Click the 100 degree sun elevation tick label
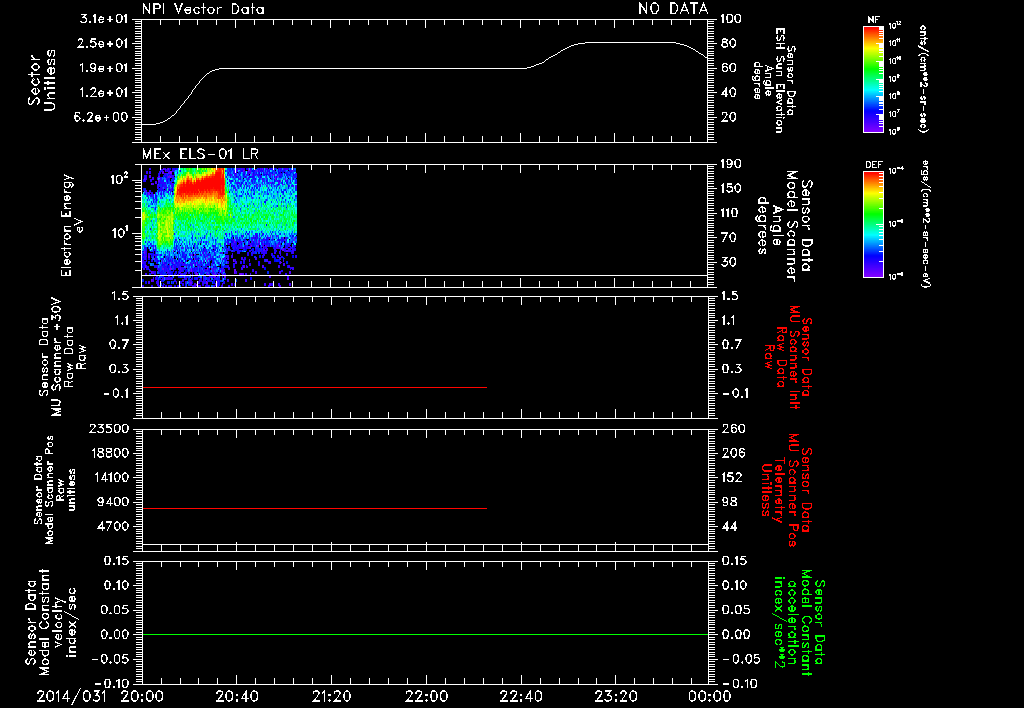 click(732, 18)
